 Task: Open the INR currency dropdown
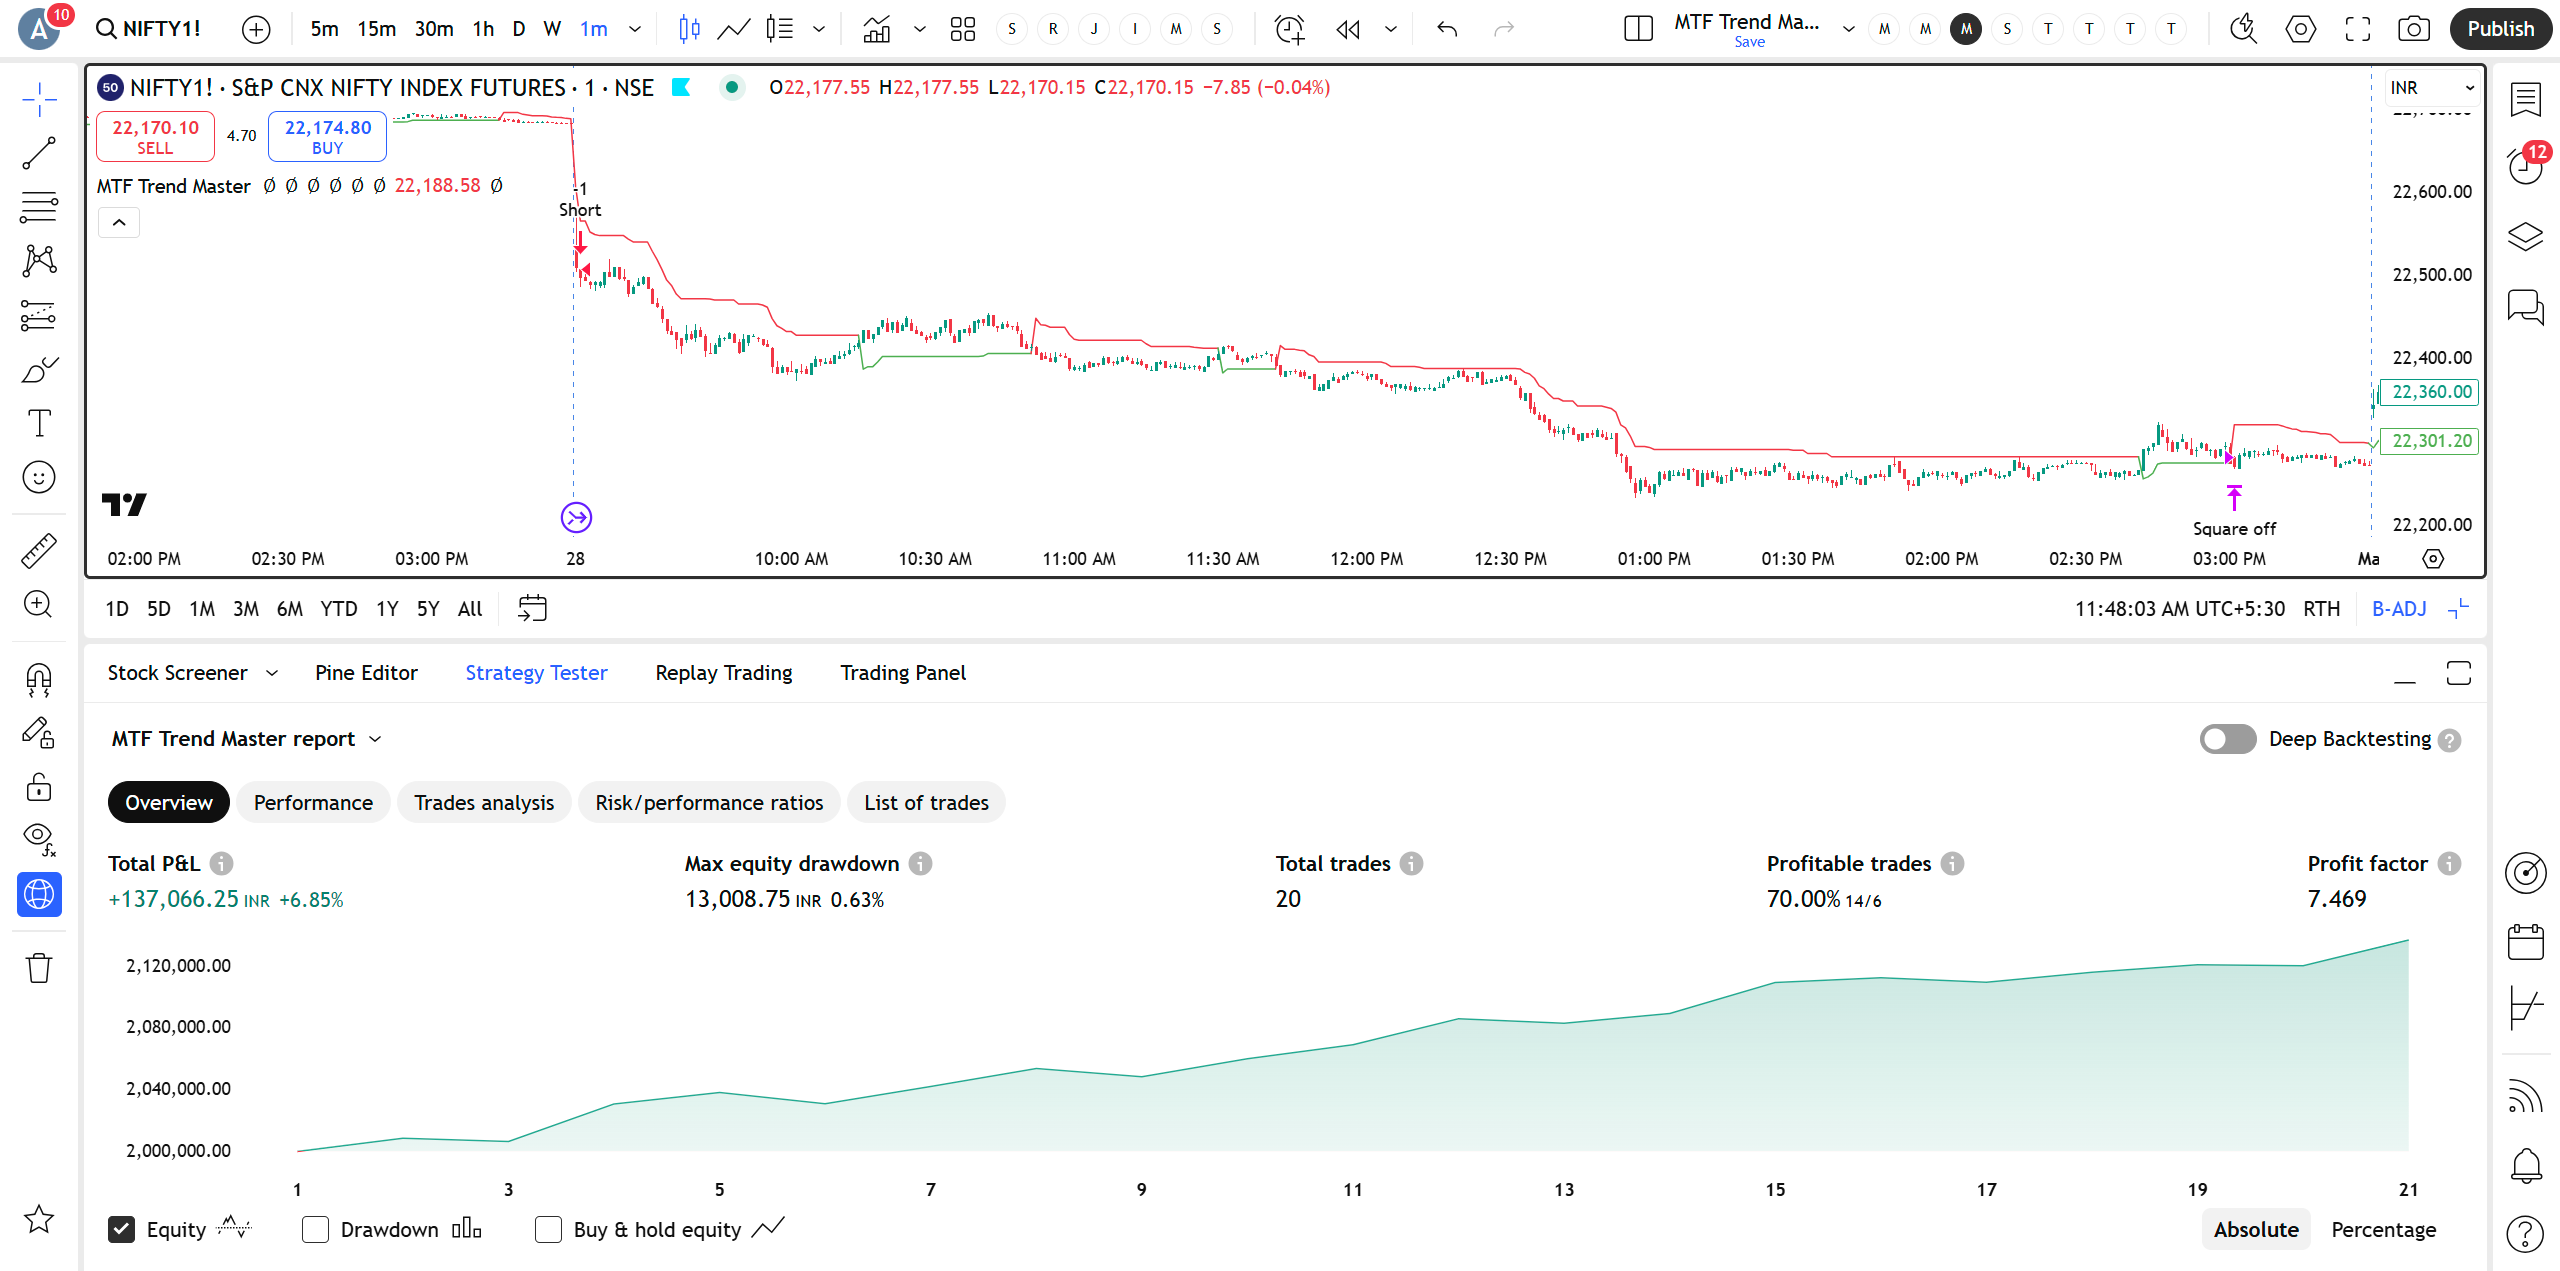pyautogui.click(x=2431, y=88)
